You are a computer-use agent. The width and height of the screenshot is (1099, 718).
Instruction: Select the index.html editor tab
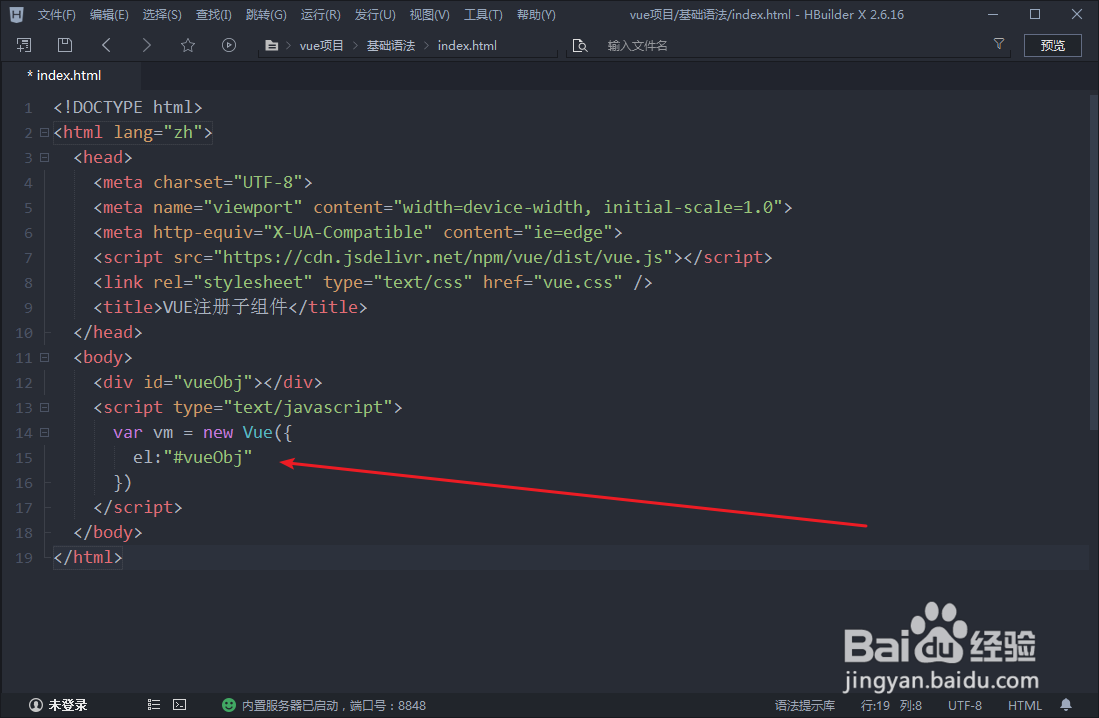pyautogui.click(x=69, y=75)
